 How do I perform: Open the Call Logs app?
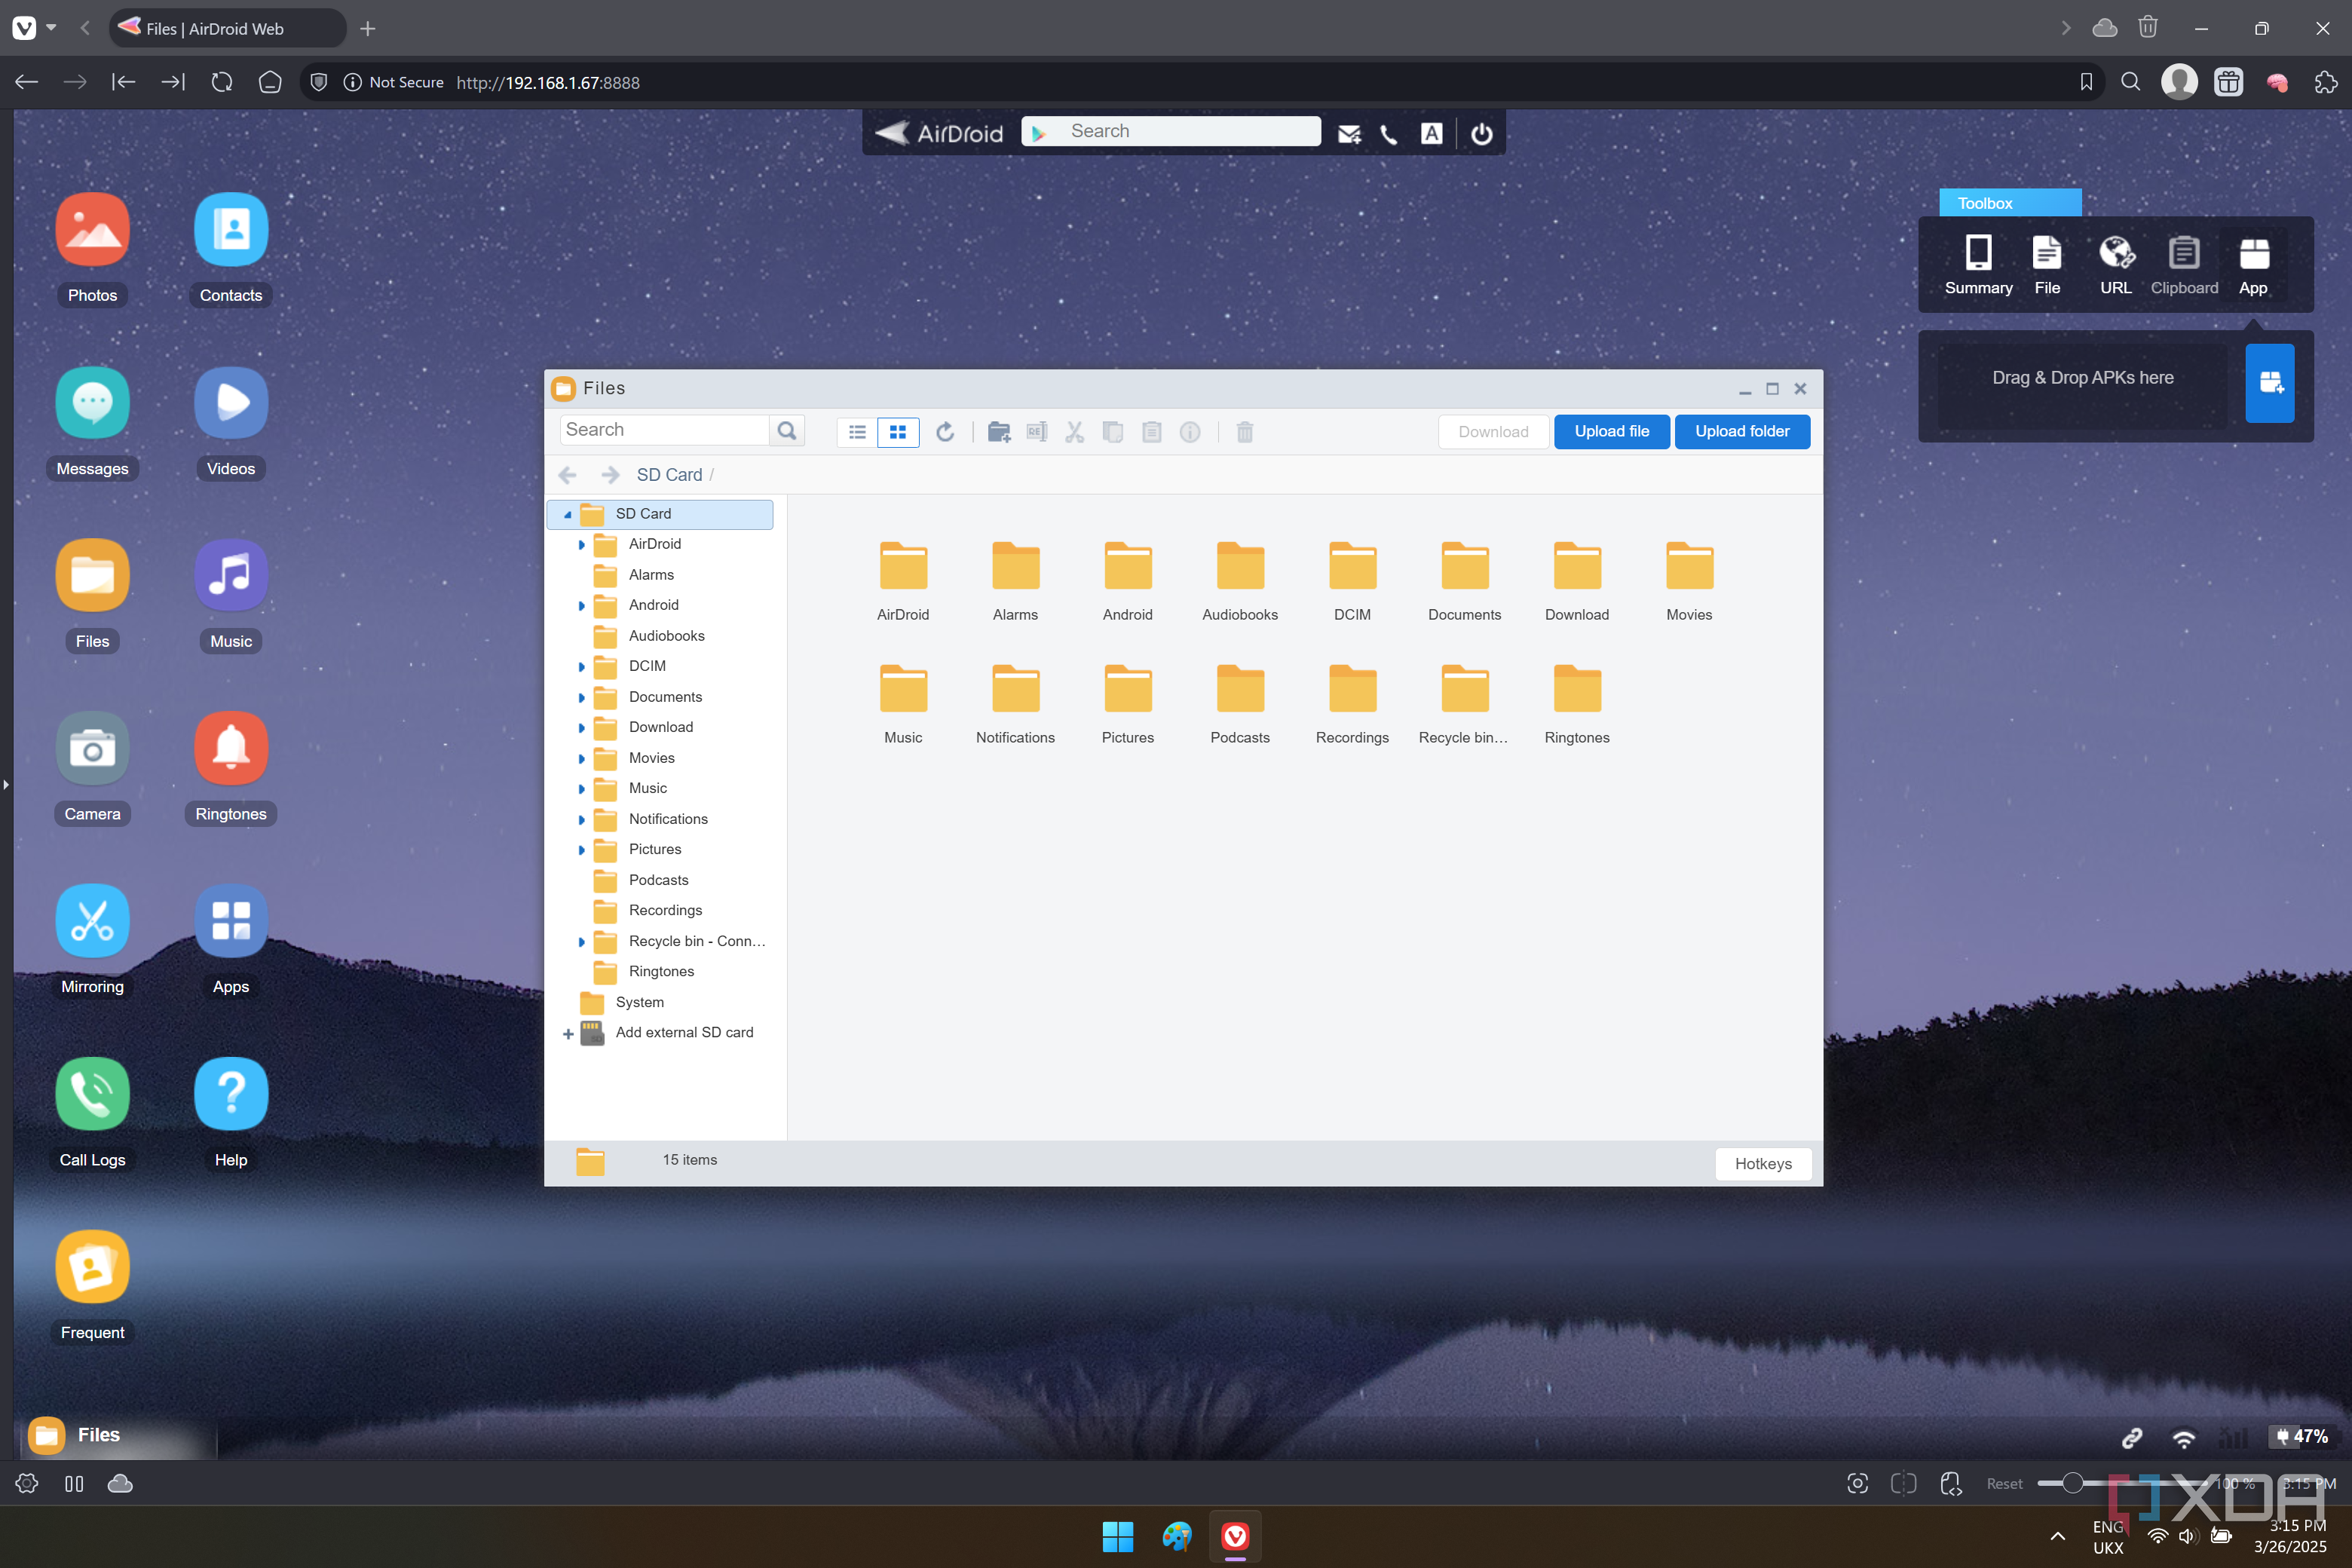point(92,1094)
